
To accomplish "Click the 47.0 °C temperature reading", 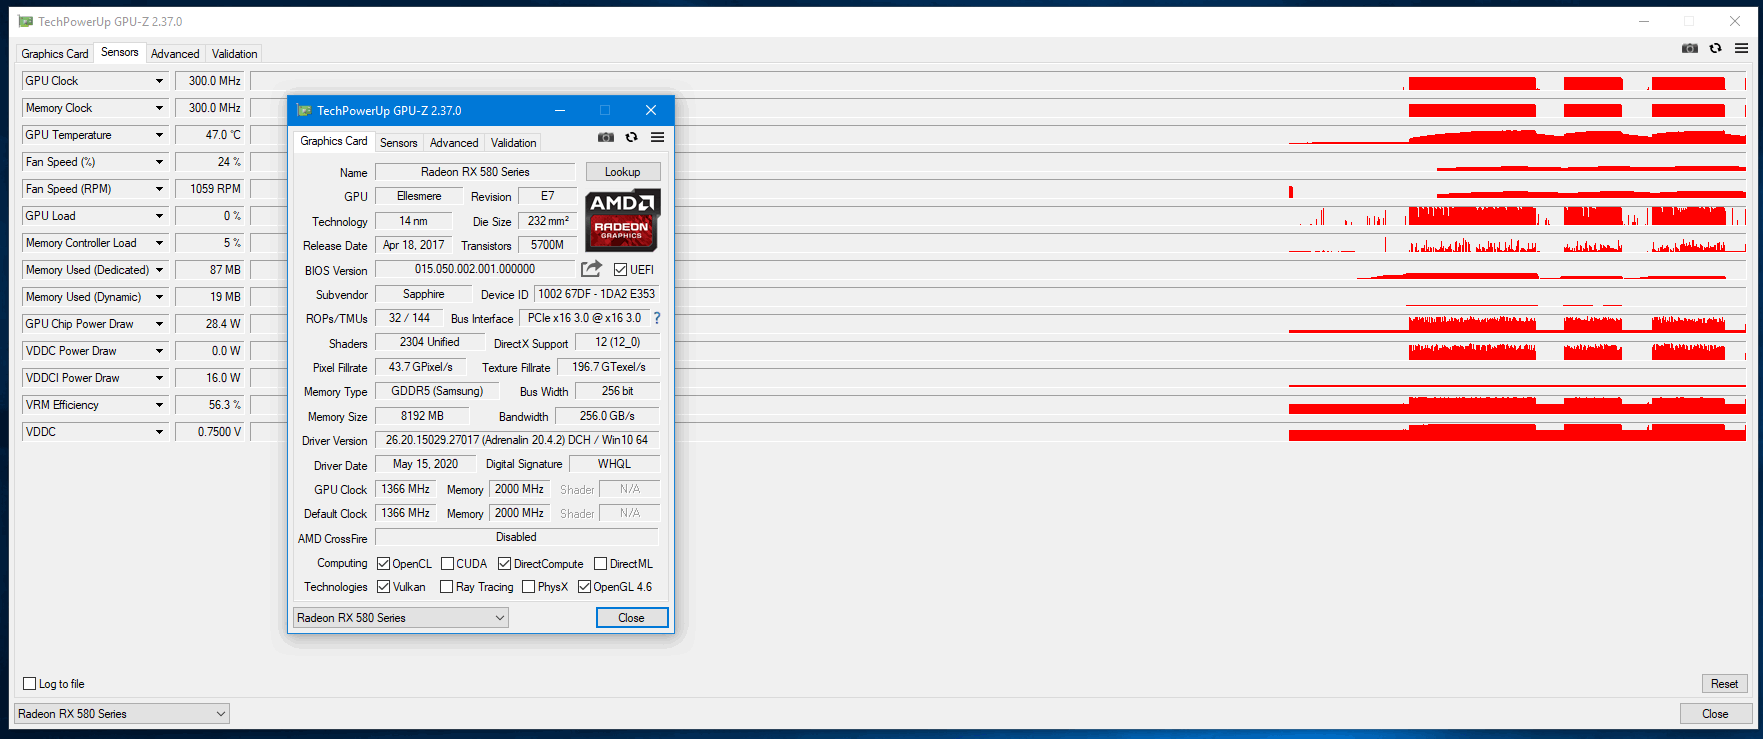I will point(210,135).
